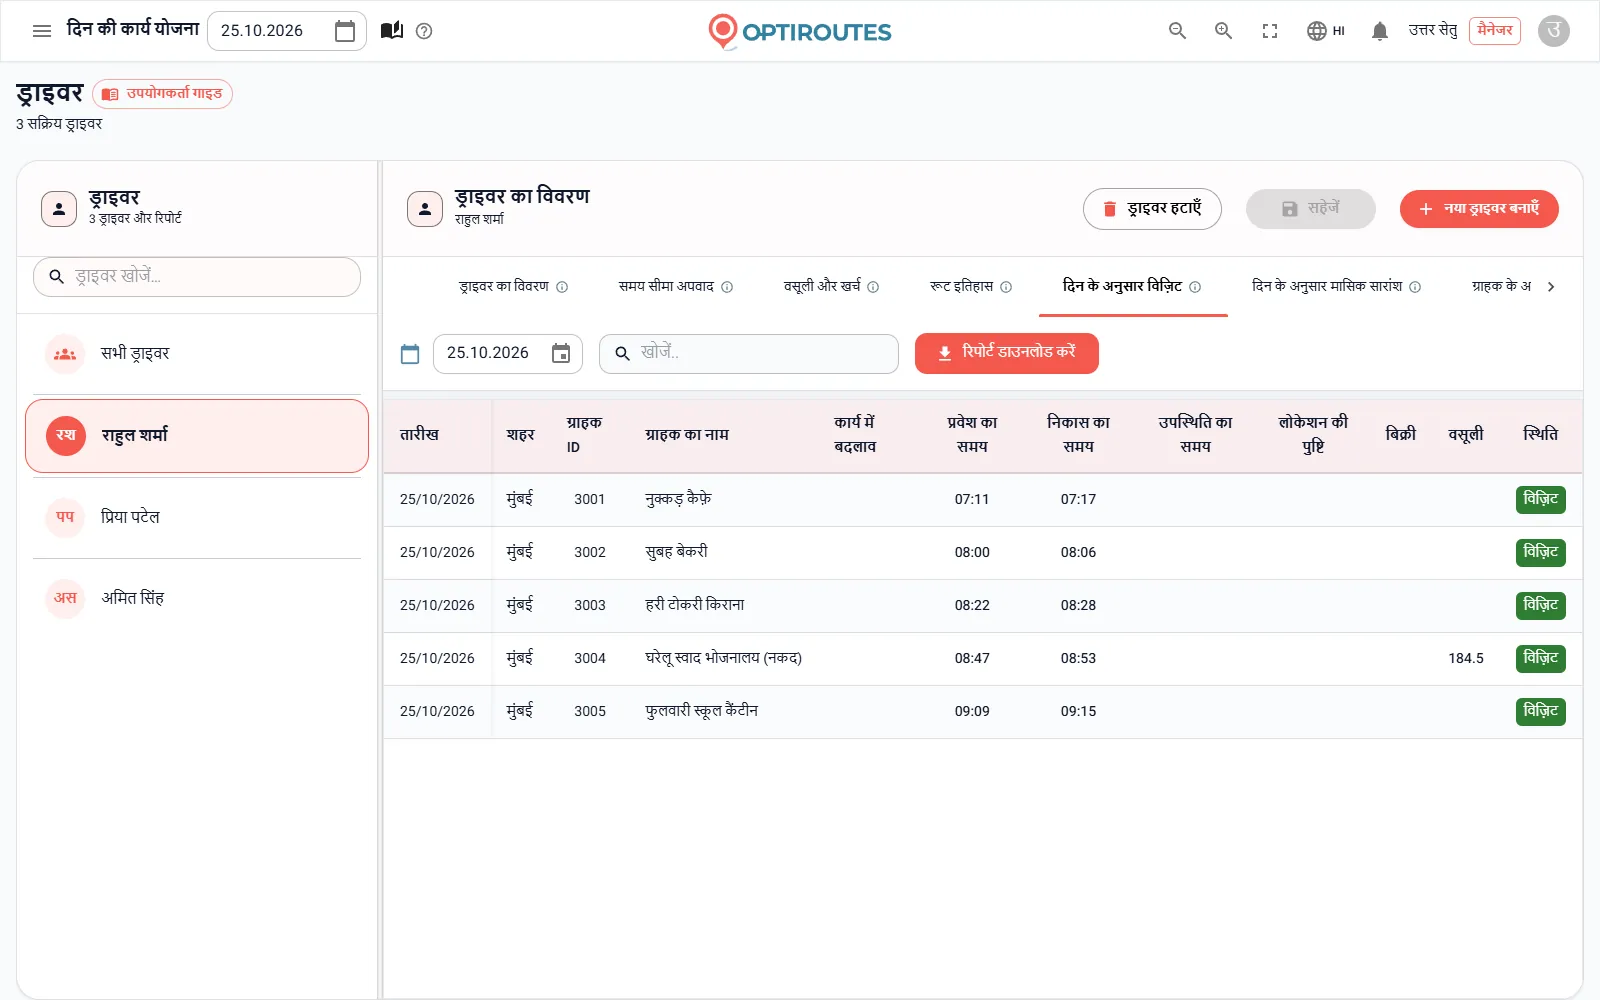Toggle fullscreen mode icon

(x=1270, y=31)
